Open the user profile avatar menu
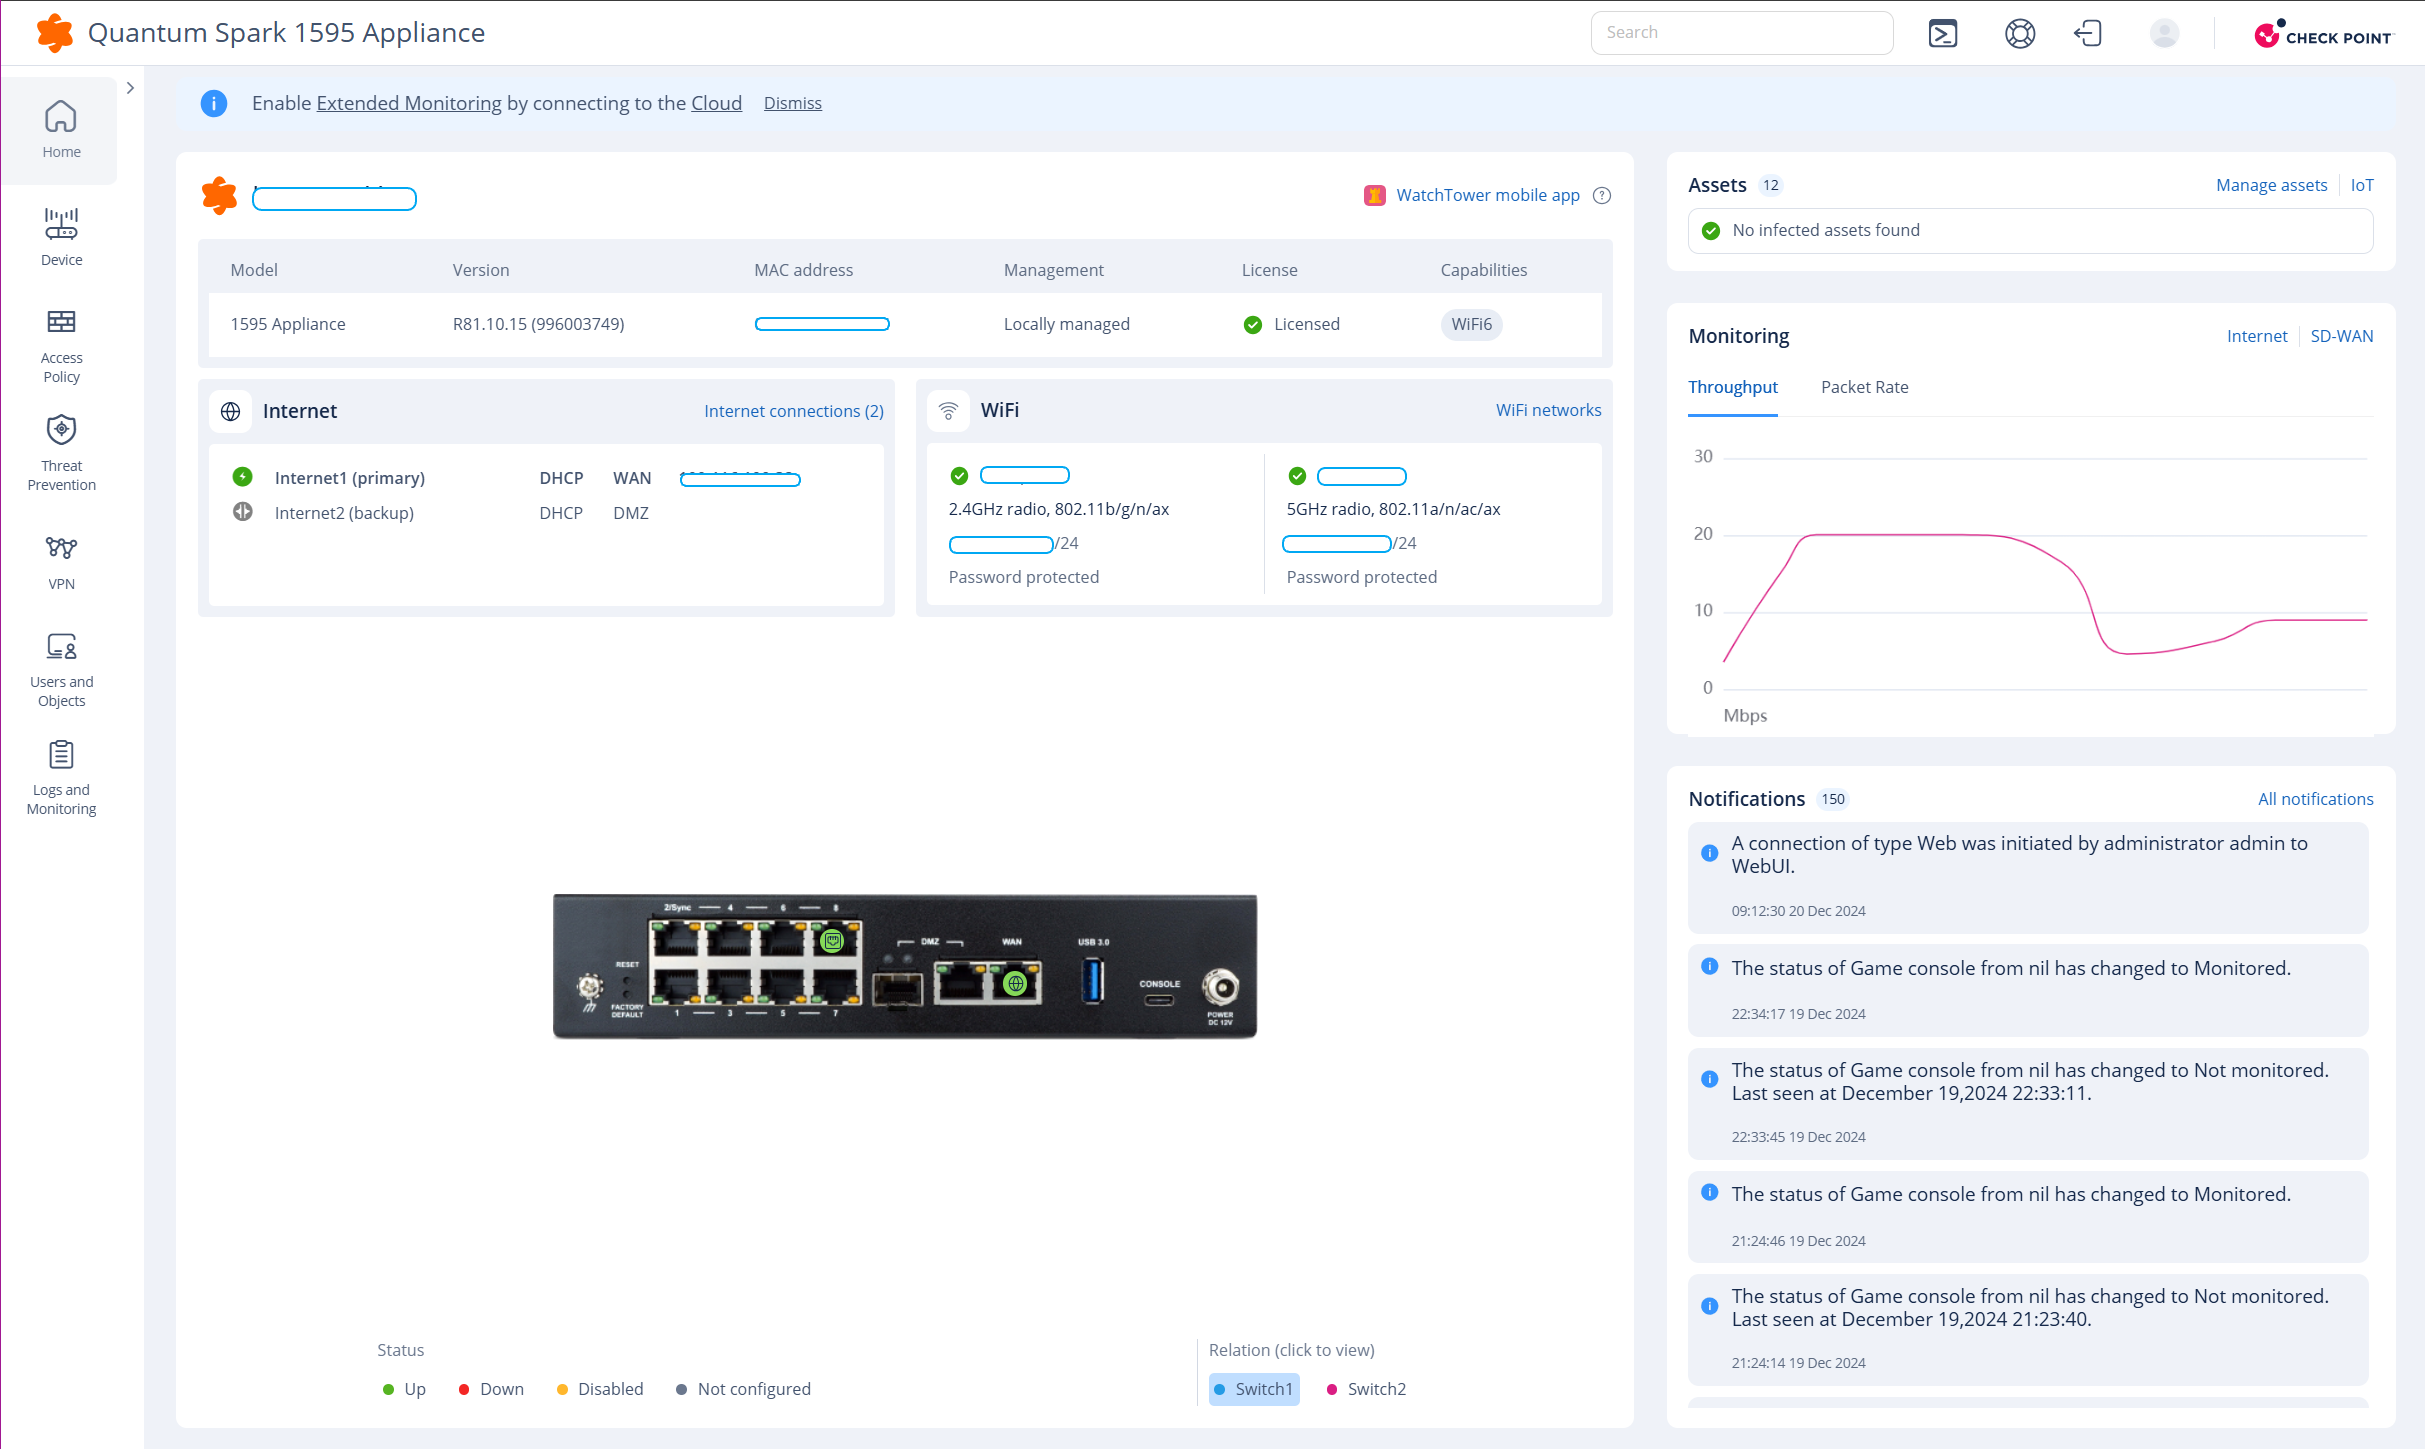2425x1449 pixels. (2164, 34)
